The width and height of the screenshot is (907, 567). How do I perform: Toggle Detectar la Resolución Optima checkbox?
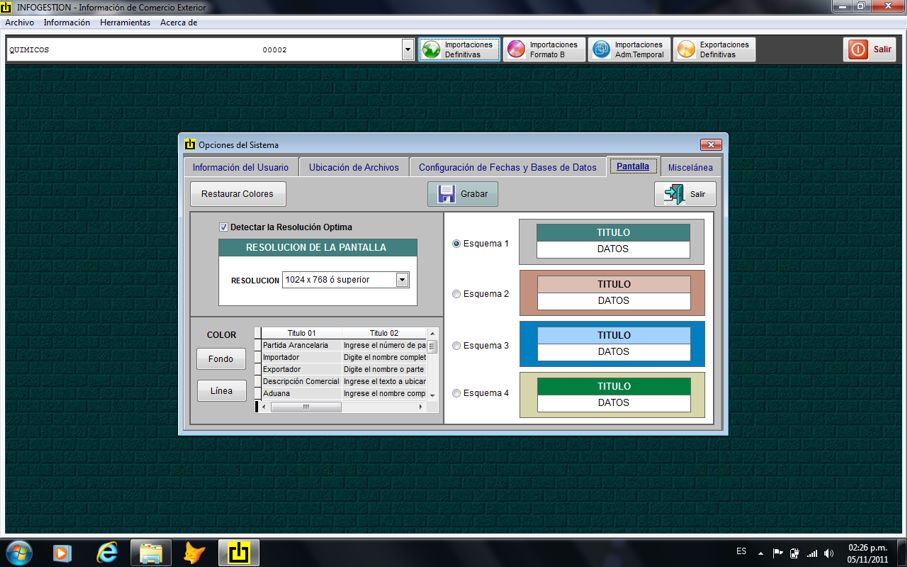click(224, 227)
